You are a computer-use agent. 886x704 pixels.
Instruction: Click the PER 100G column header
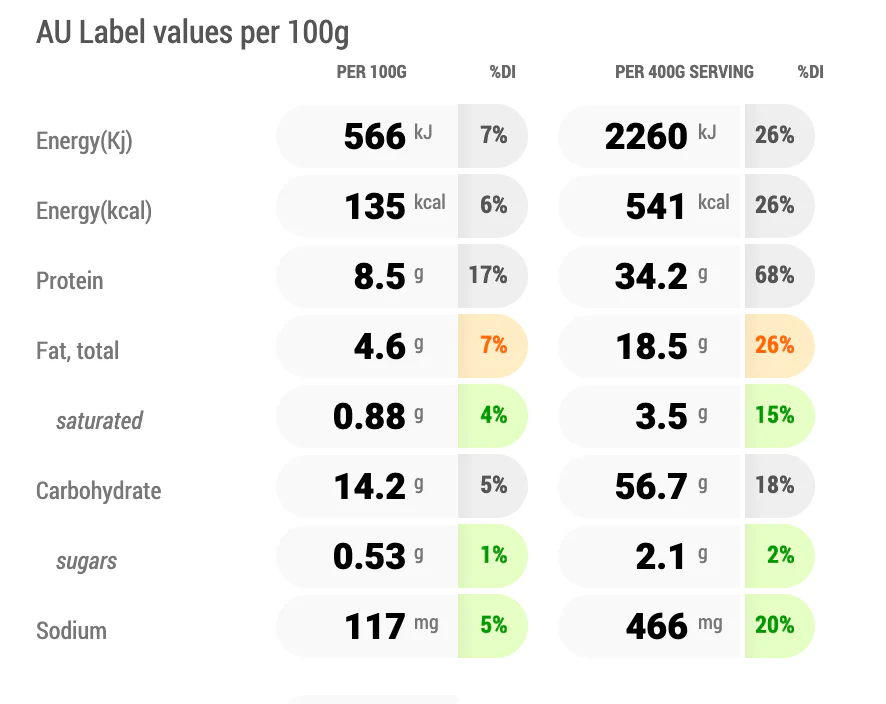tap(371, 72)
